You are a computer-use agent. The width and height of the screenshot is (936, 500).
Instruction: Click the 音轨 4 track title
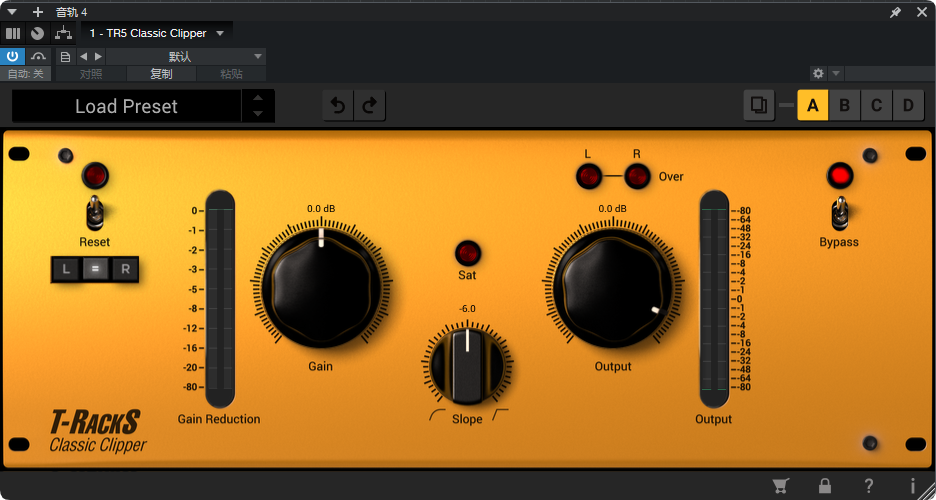coord(71,12)
